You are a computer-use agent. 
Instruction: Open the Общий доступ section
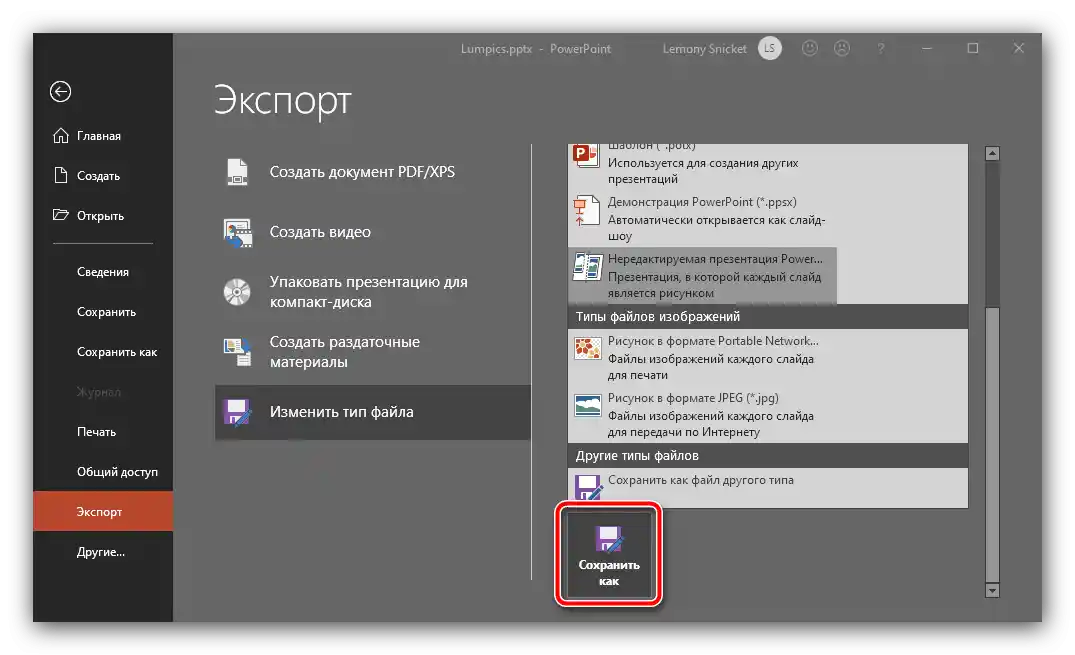pos(103,472)
